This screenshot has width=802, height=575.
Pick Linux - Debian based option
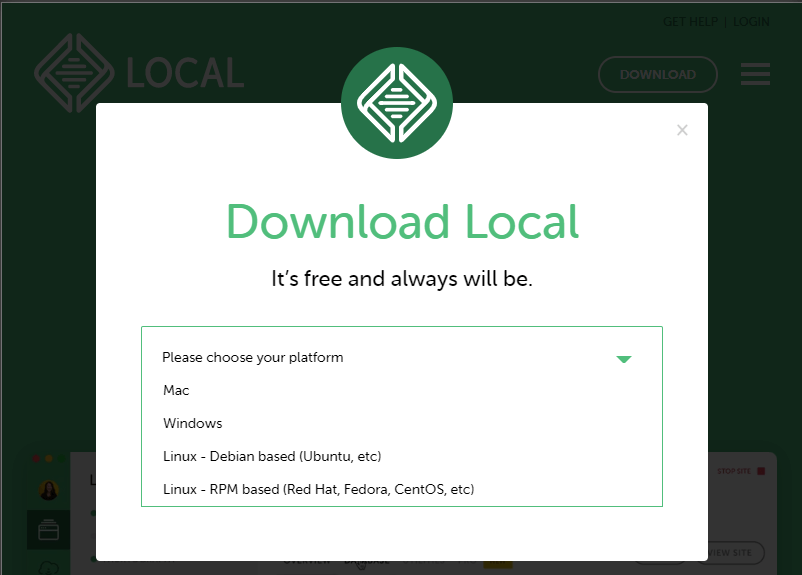click(272, 456)
